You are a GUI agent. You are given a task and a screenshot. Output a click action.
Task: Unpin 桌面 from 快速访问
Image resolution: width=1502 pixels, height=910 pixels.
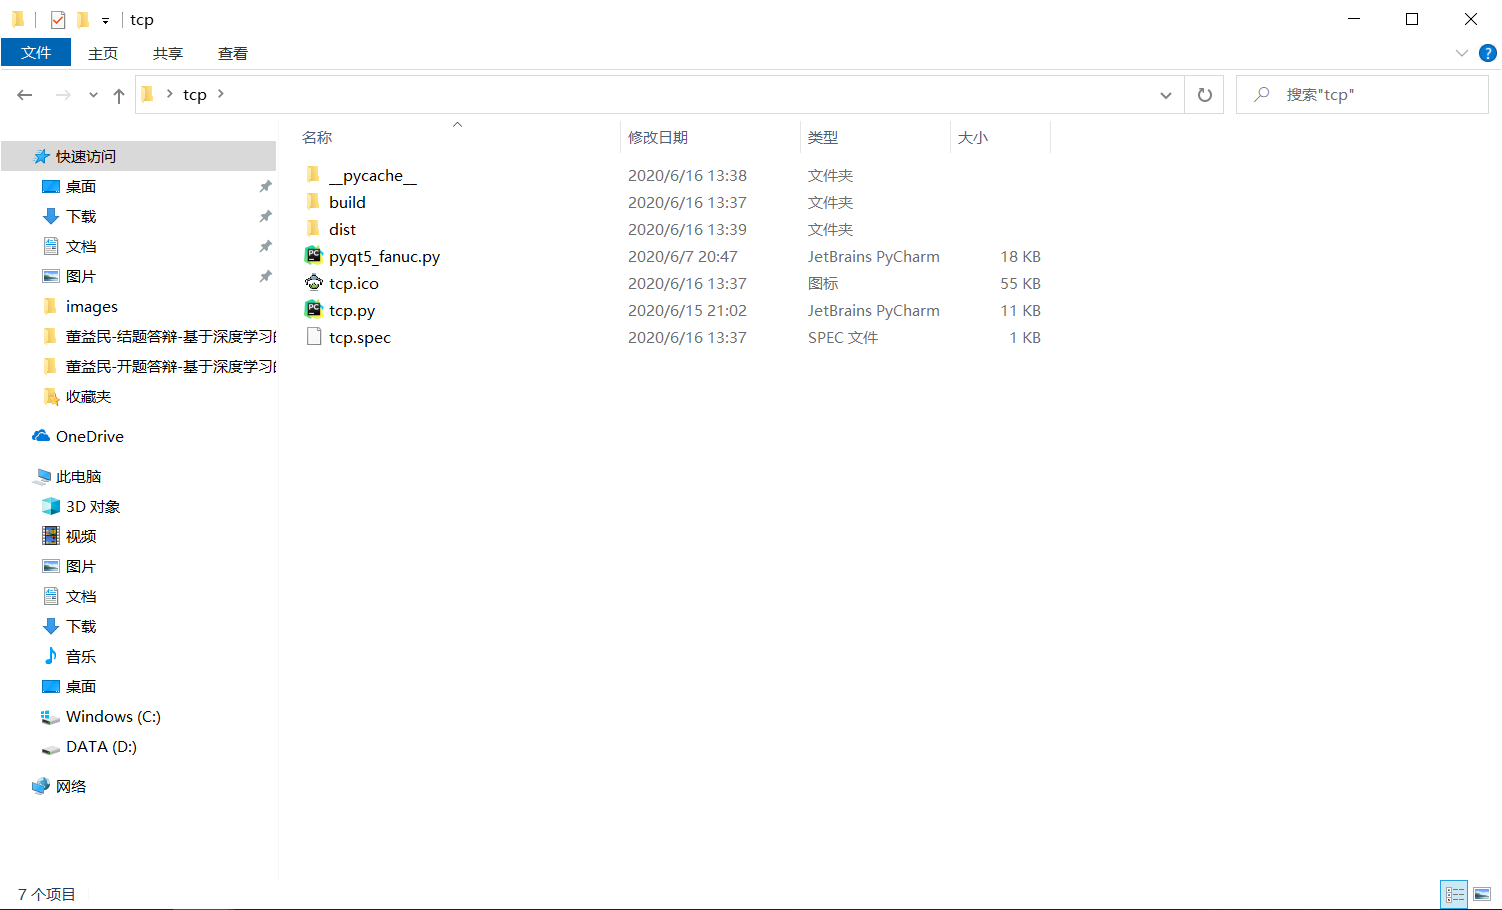tap(265, 186)
